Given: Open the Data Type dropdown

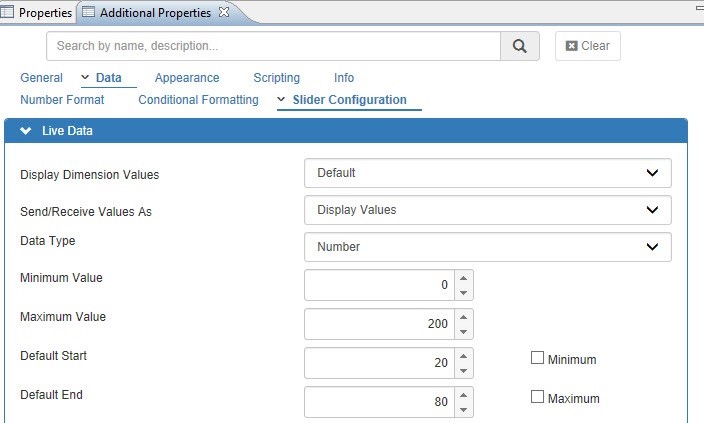Looking at the screenshot, I should point(487,246).
